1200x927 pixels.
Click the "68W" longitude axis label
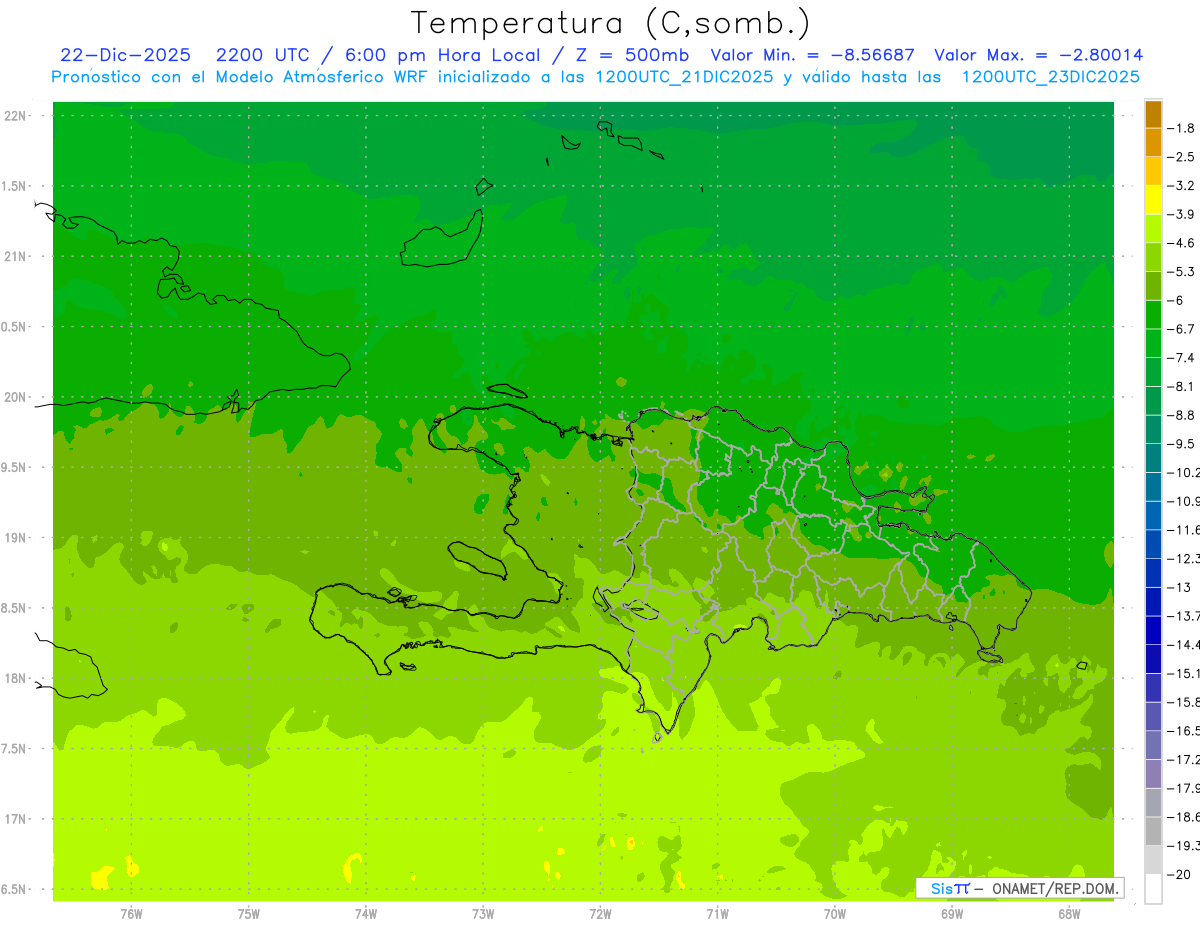pos(1069,913)
